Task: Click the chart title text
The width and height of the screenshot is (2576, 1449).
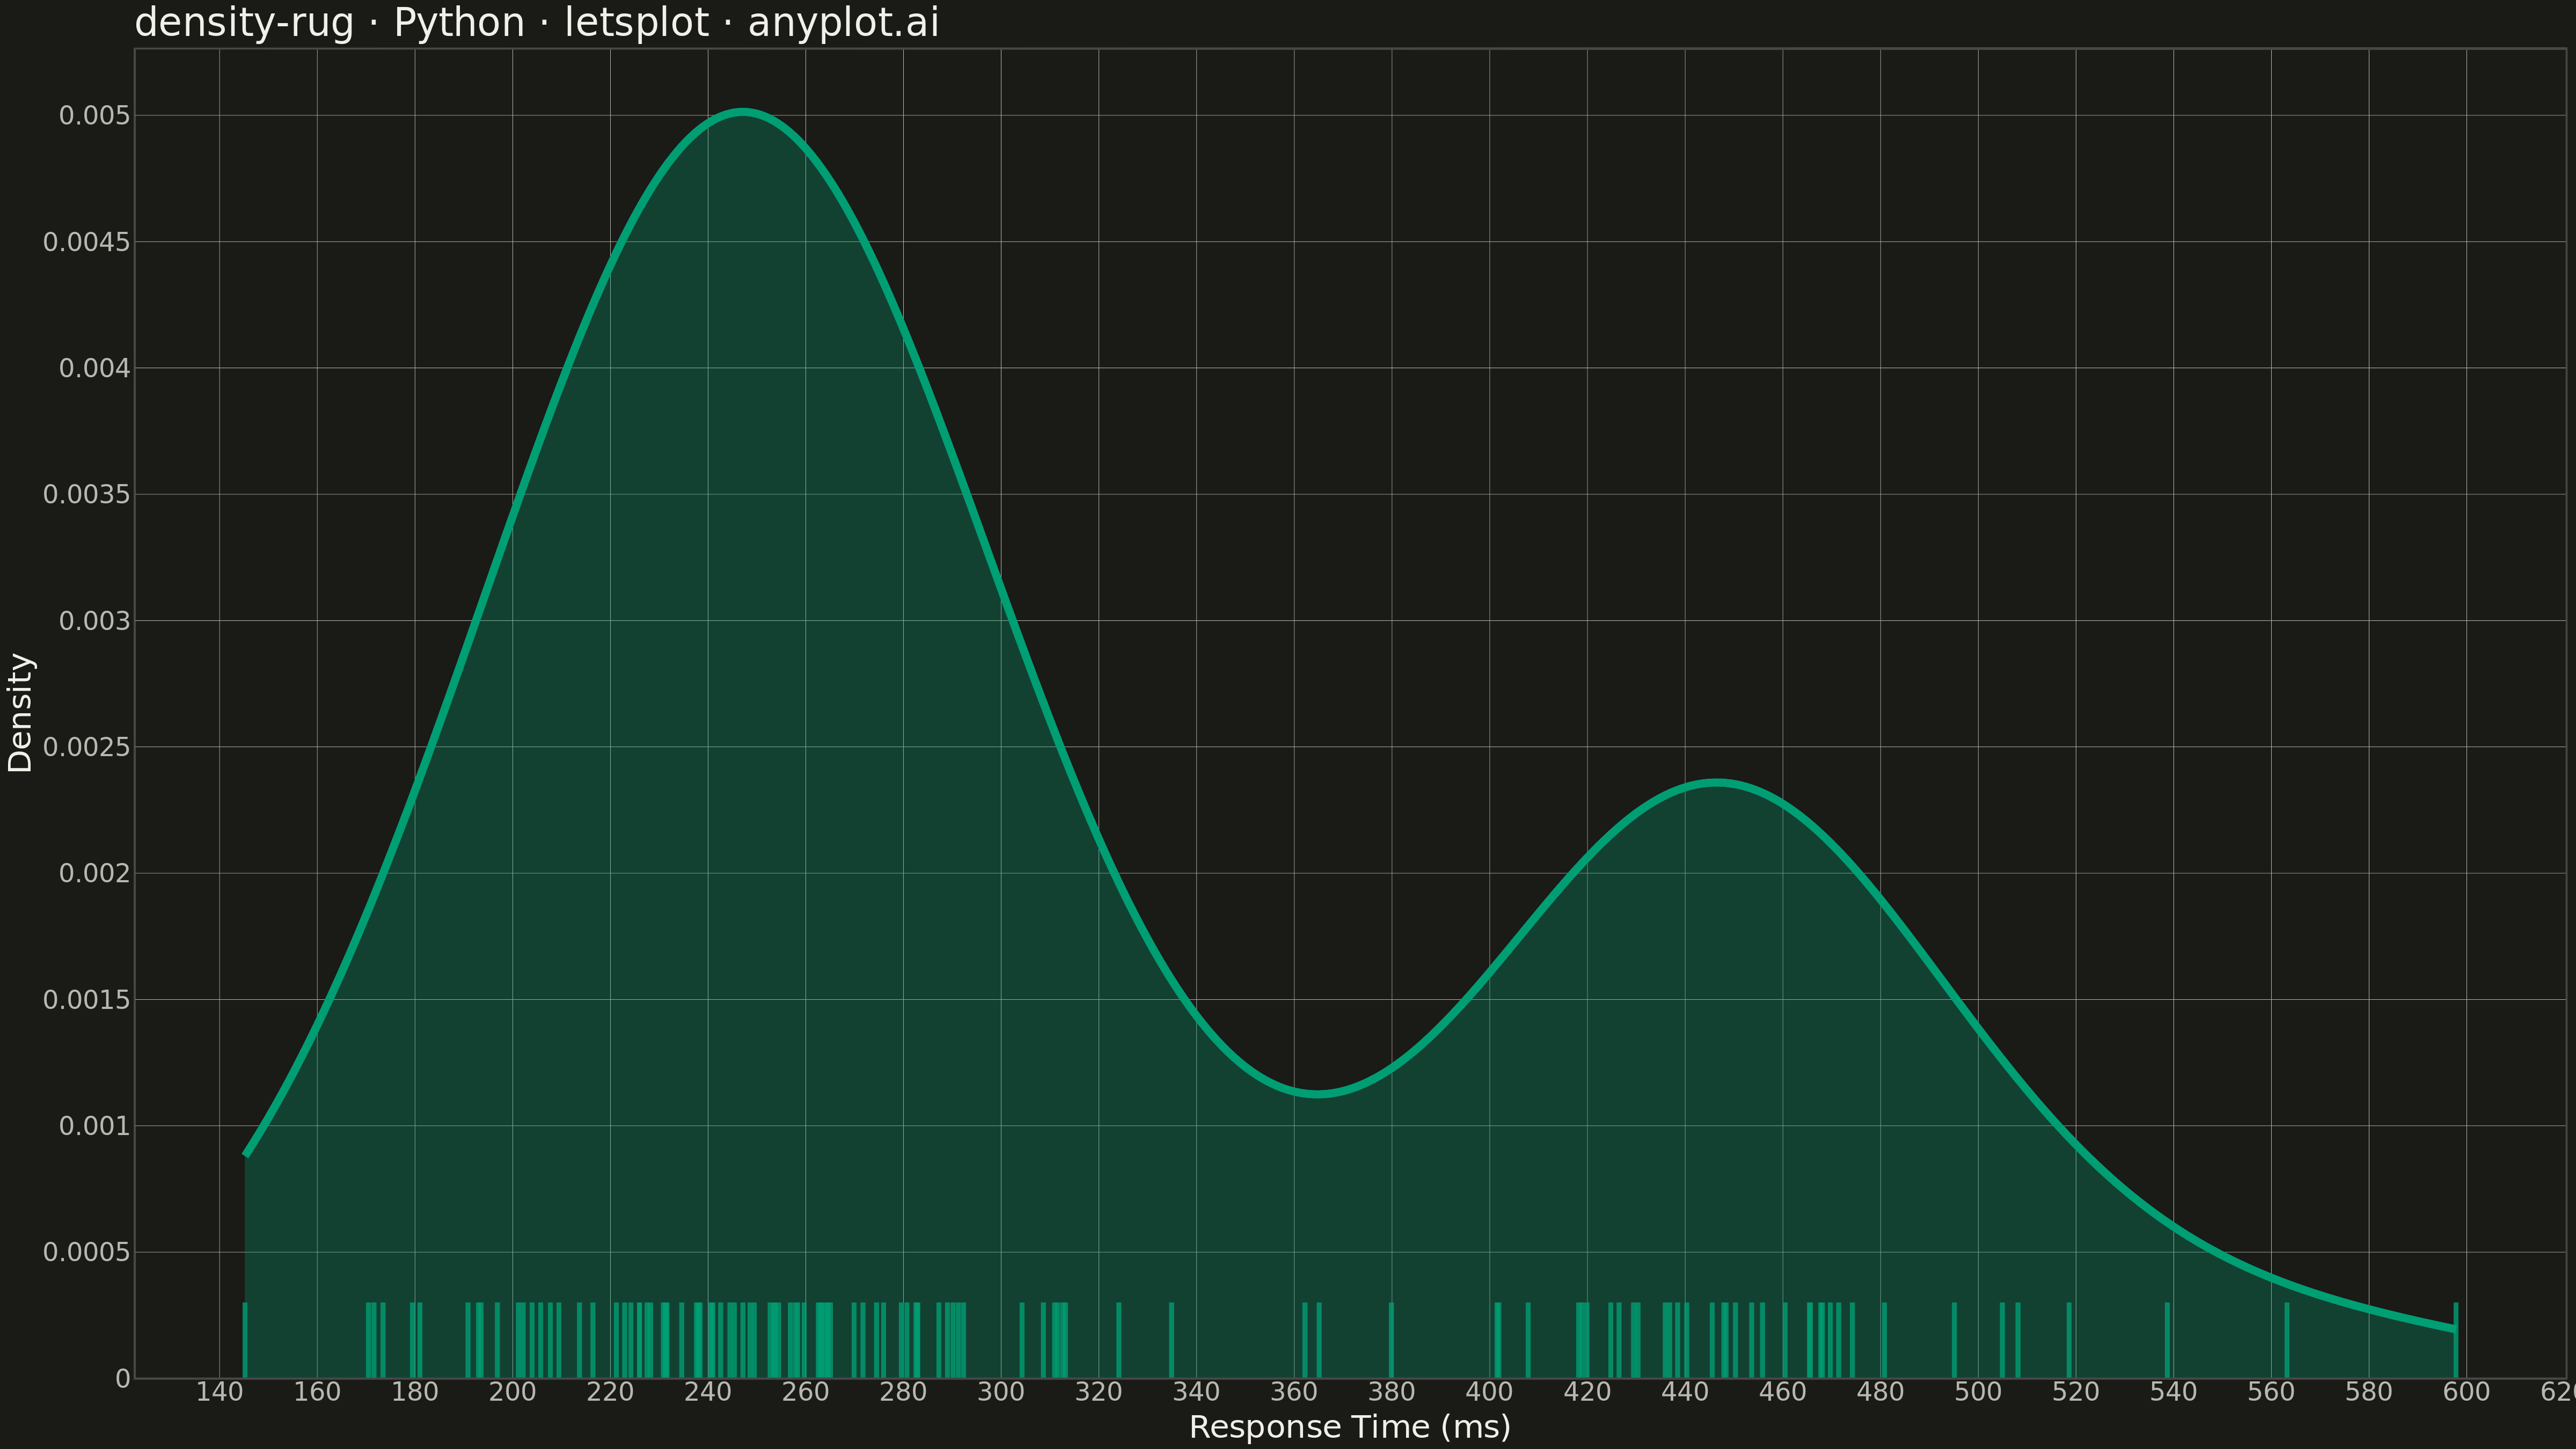Action: click(537, 23)
